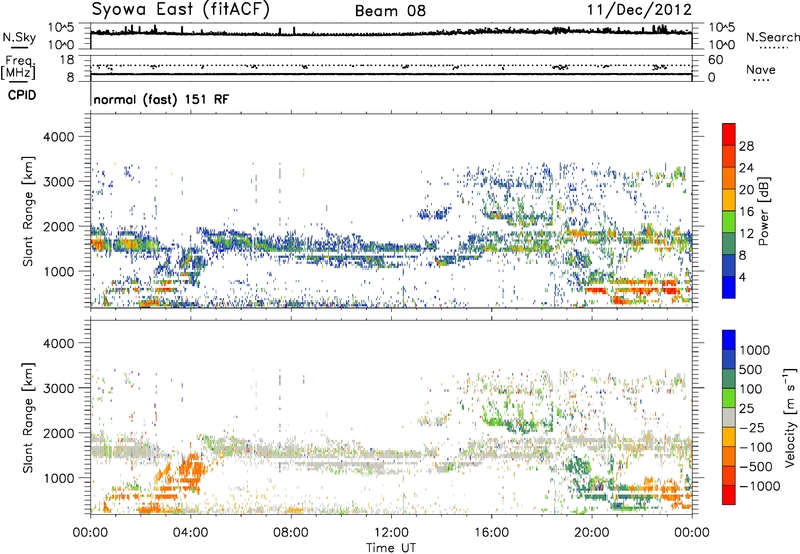
Task: Click the '12:00' time tick label
Action: [x=391, y=533]
